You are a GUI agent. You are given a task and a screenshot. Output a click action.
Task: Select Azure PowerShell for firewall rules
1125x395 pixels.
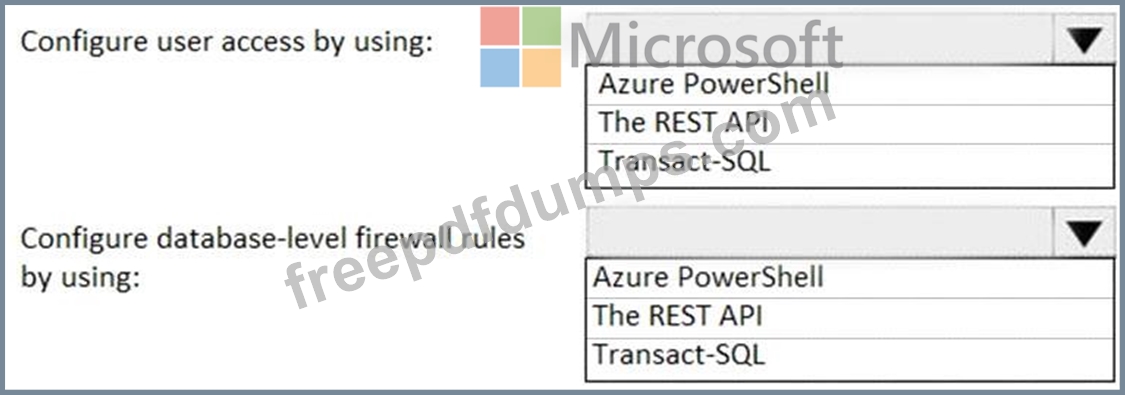850,277
